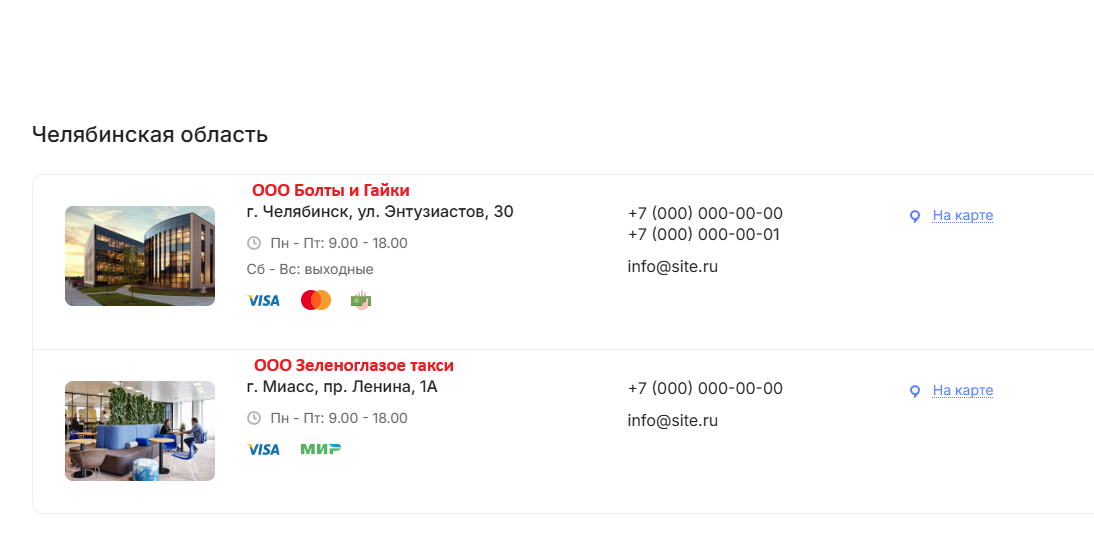
Task: Click the clock icon in Челябинск office hours
Action: tap(254, 243)
